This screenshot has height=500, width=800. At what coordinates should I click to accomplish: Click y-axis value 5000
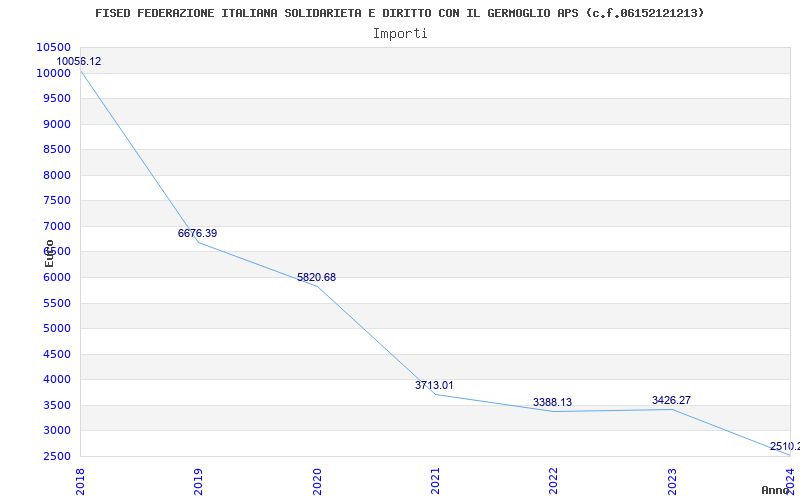(57, 329)
